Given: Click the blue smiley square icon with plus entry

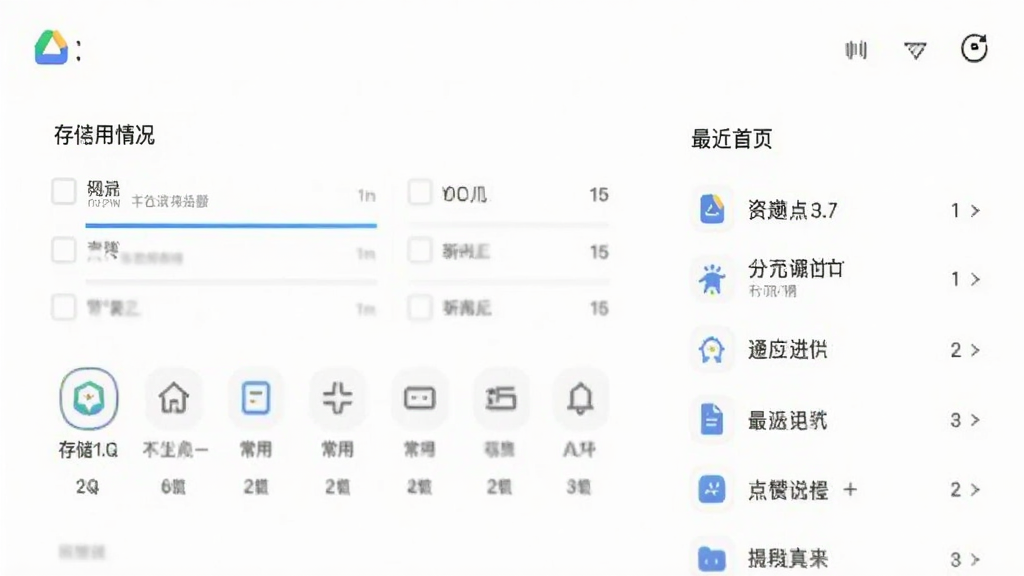Looking at the screenshot, I should pyautogui.click(x=712, y=489).
